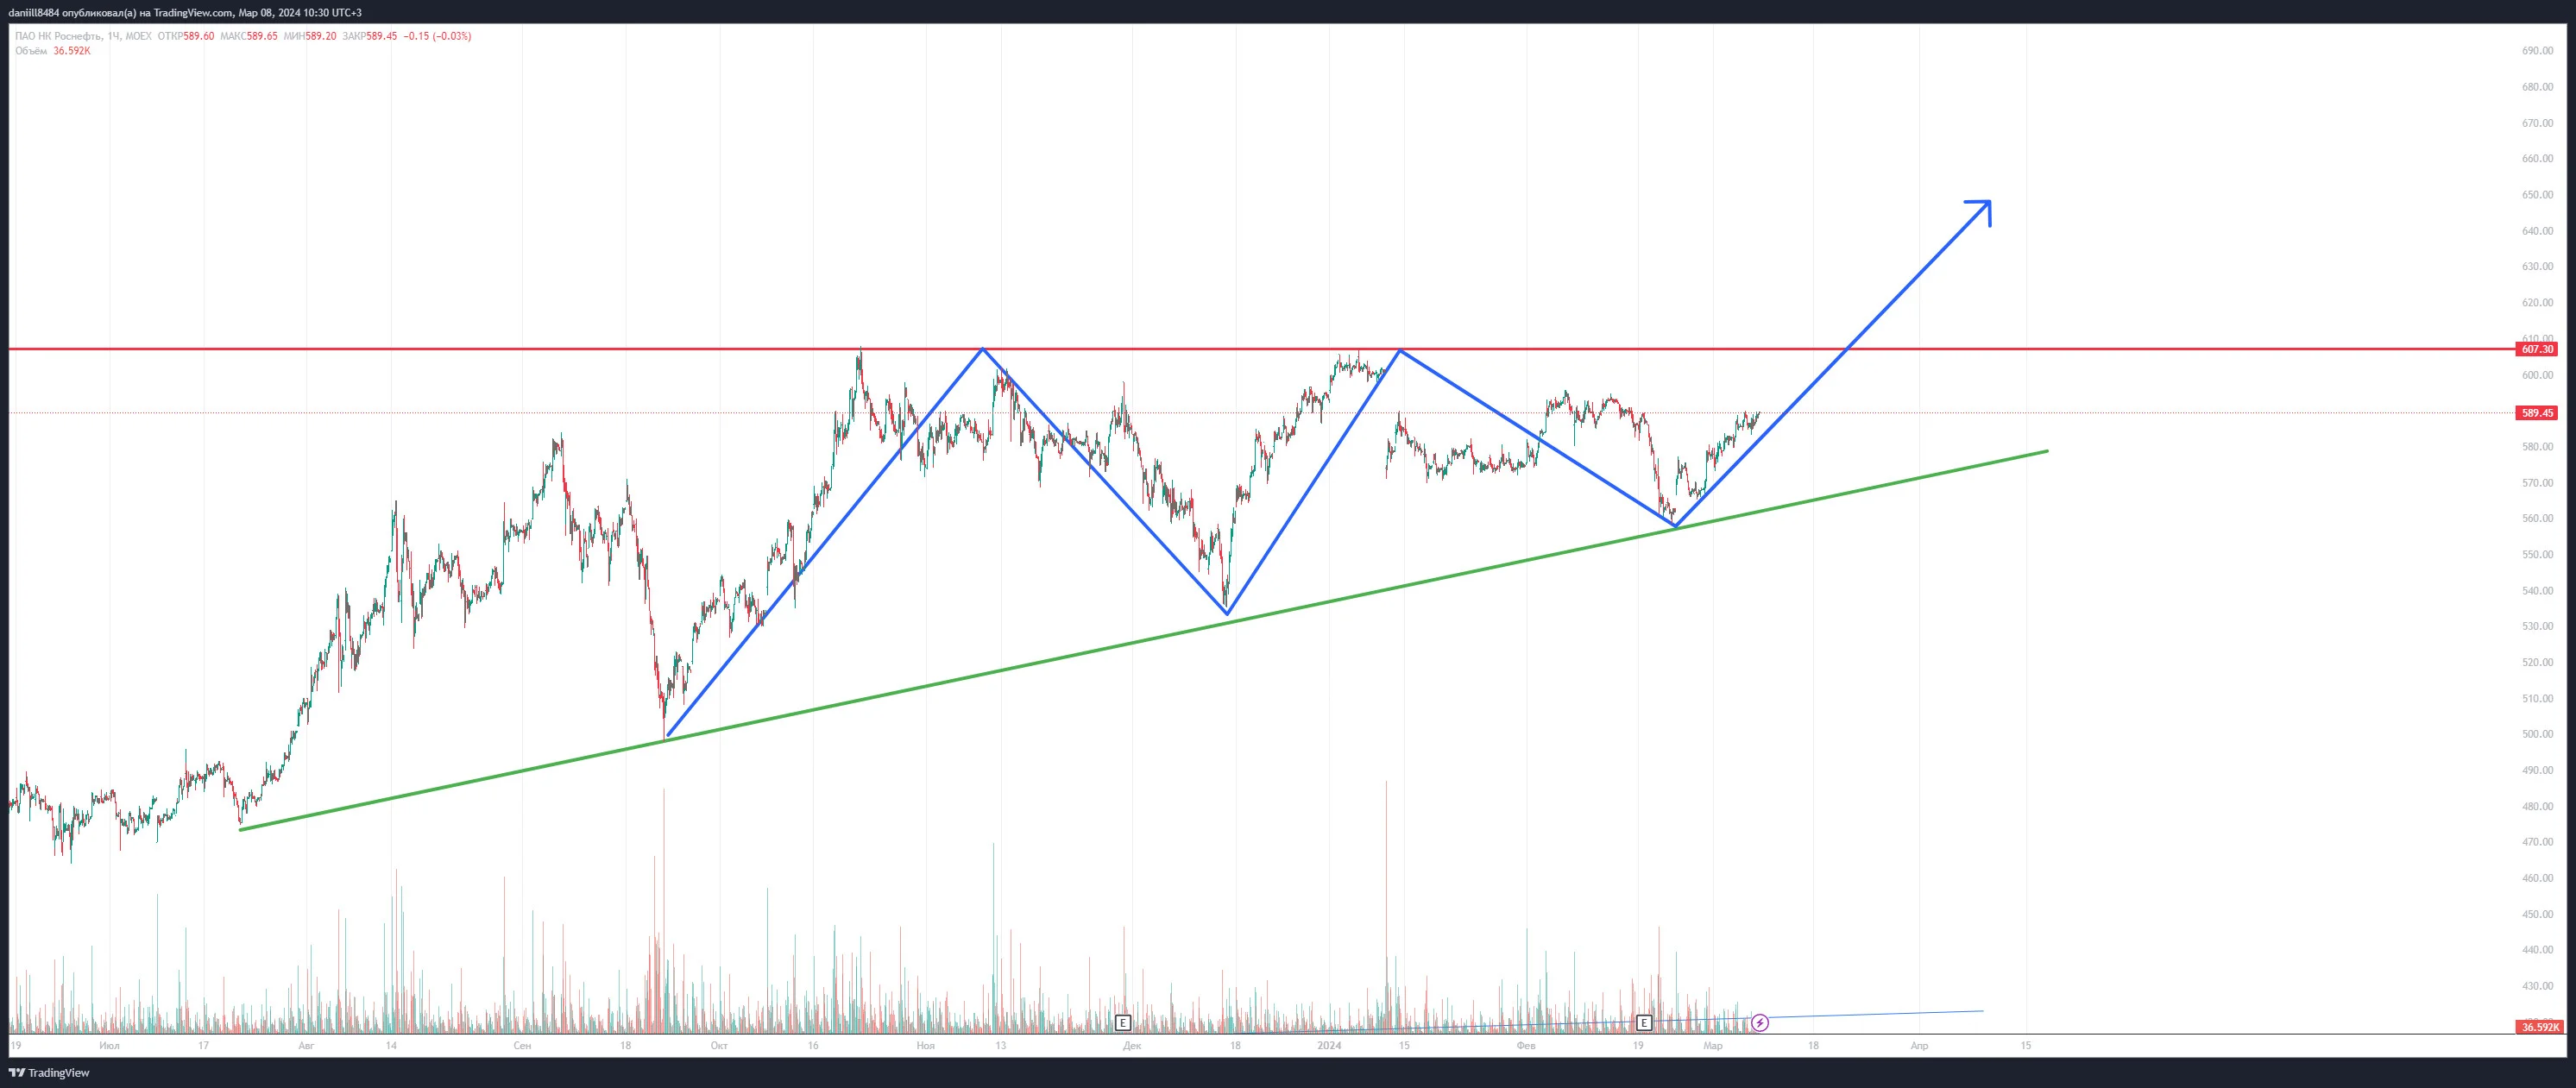This screenshot has width=2576, height=1088.
Task: Open the earnings 'E' marker near 19 February
Action: [x=1644, y=1023]
